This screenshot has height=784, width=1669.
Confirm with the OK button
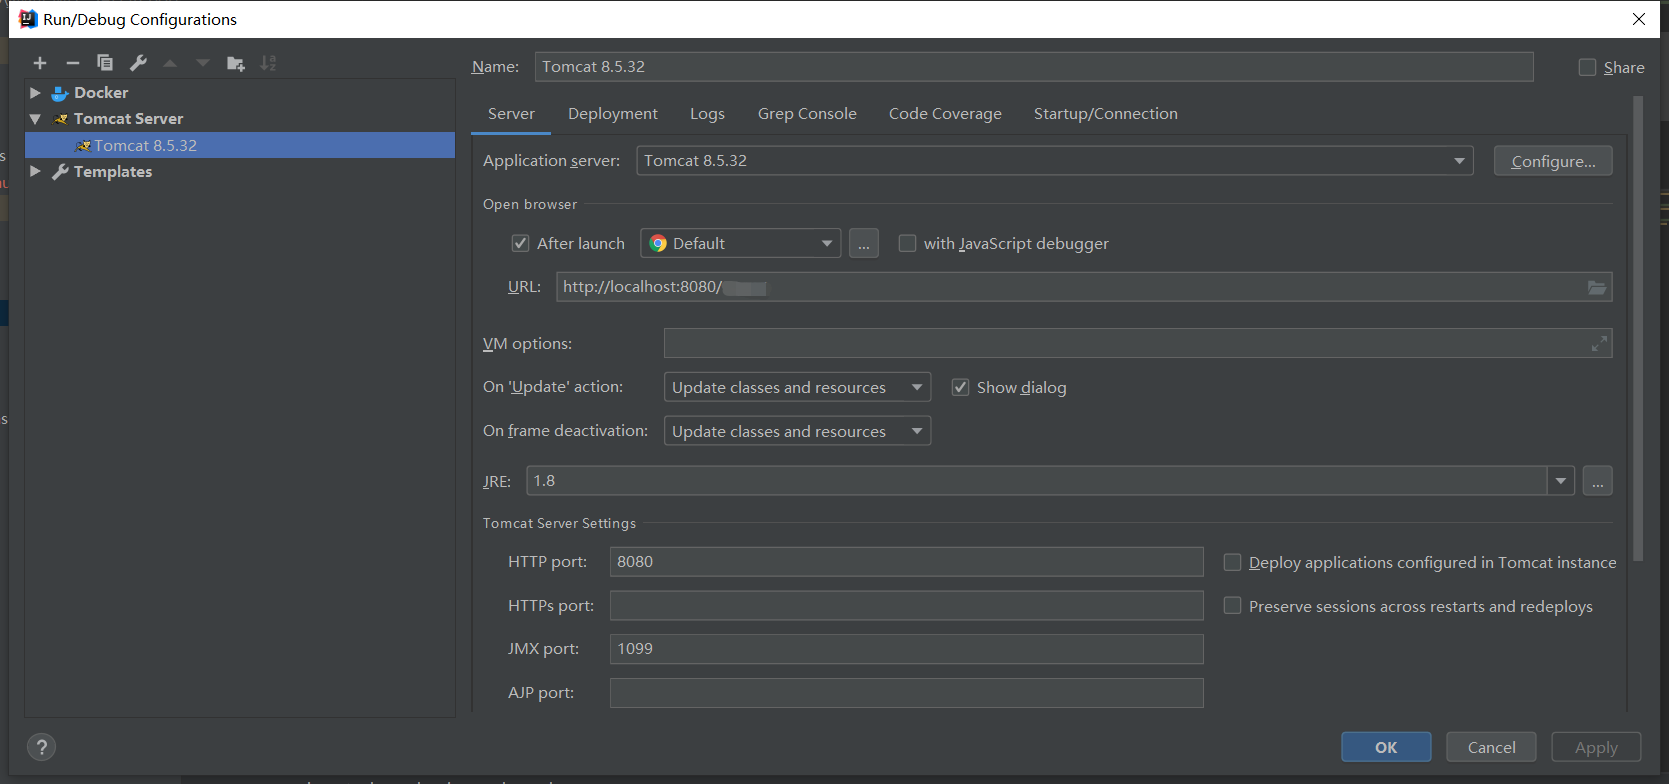click(1386, 747)
